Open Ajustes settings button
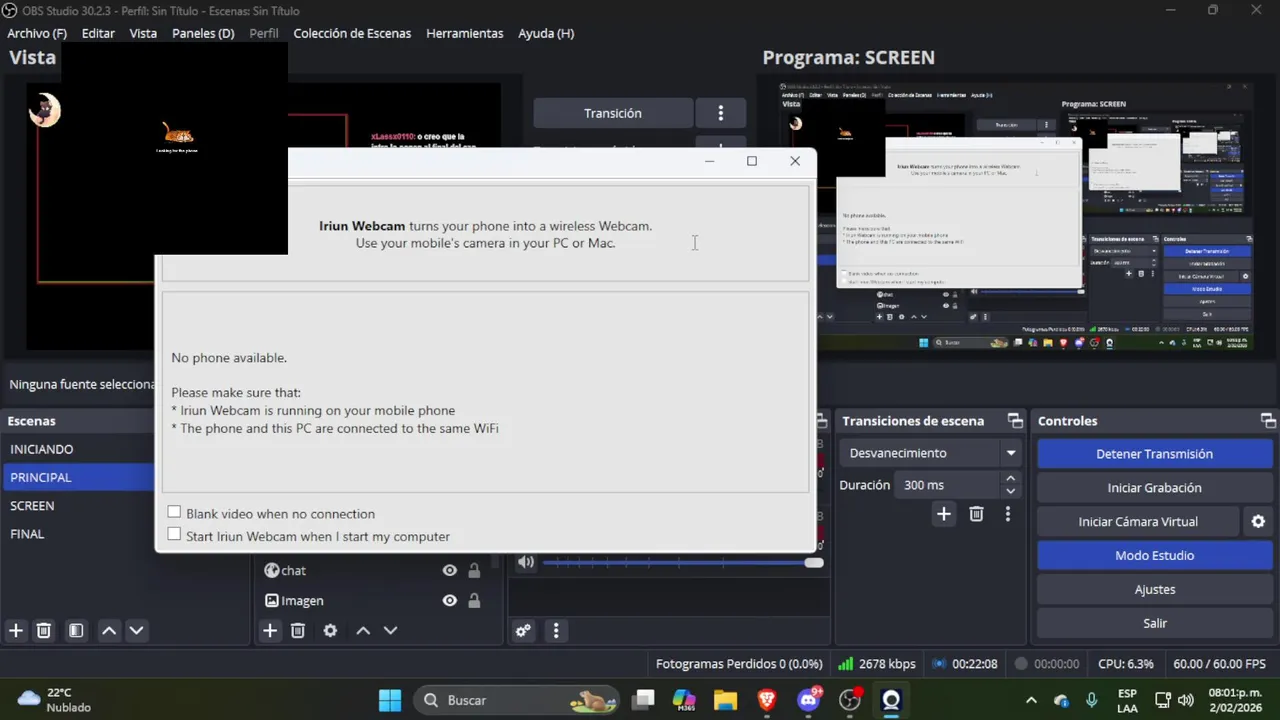The height and width of the screenshot is (720, 1280). tap(1154, 590)
